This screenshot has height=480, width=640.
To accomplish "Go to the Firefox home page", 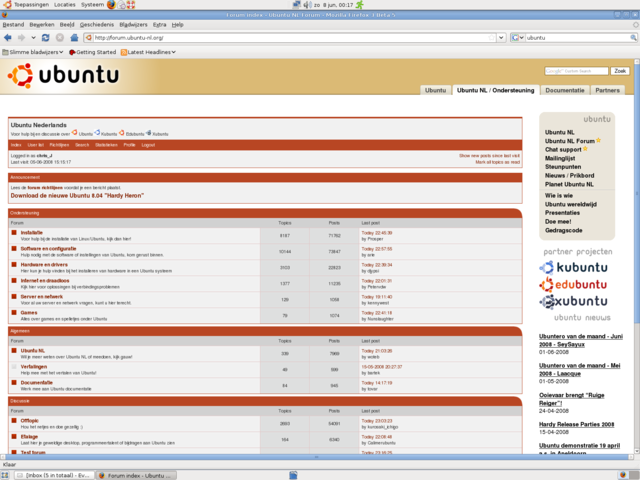I will click(x=74, y=38).
